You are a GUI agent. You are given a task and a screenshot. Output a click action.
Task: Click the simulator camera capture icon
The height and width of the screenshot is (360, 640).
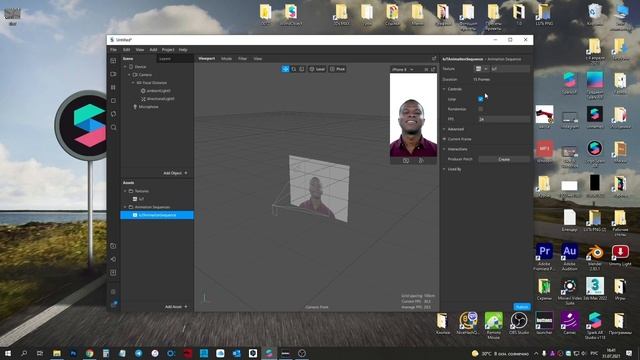pyautogui.click(x=406, y=161)
